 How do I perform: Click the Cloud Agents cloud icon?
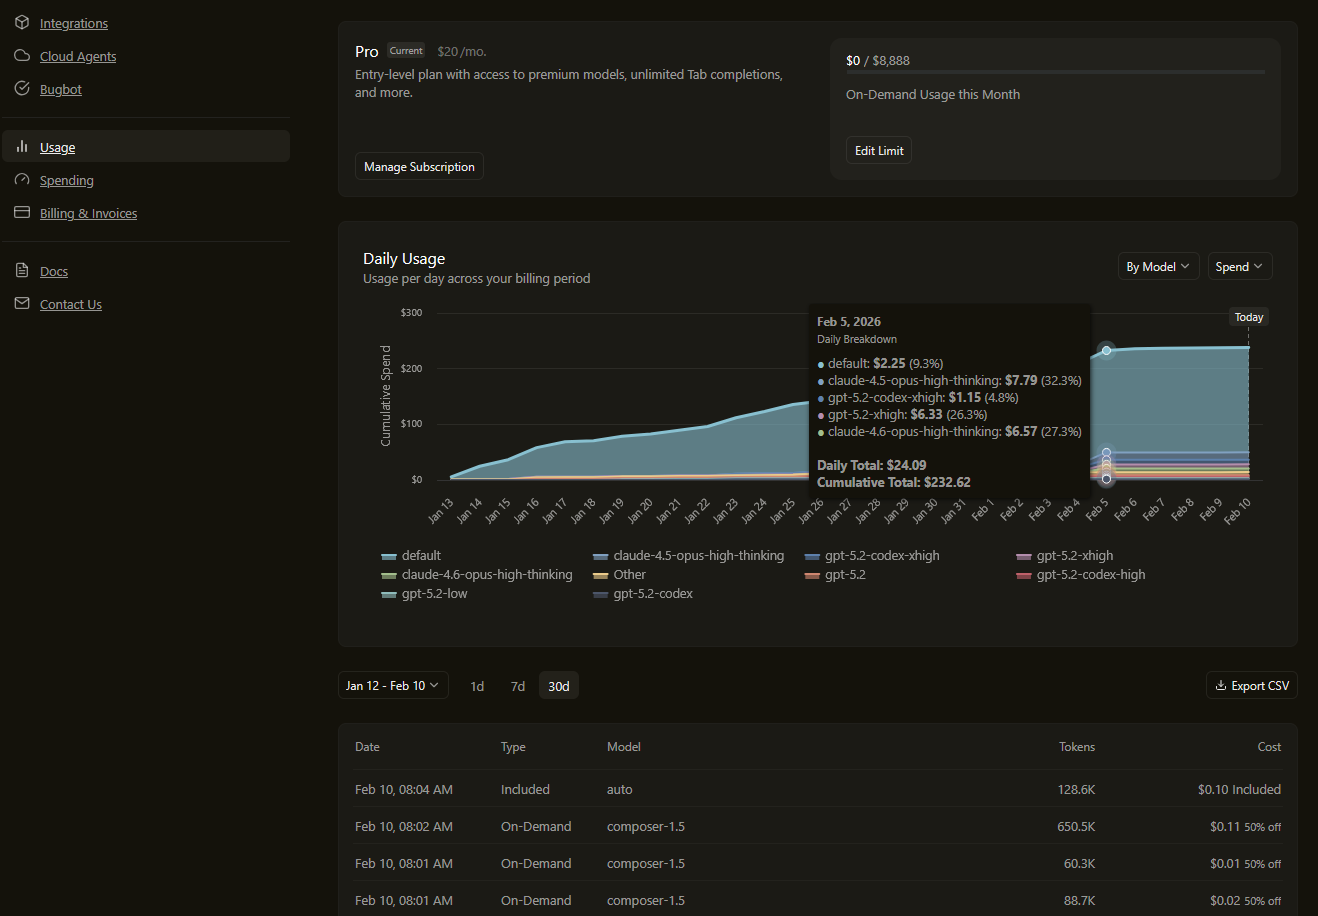pos(22,56)
